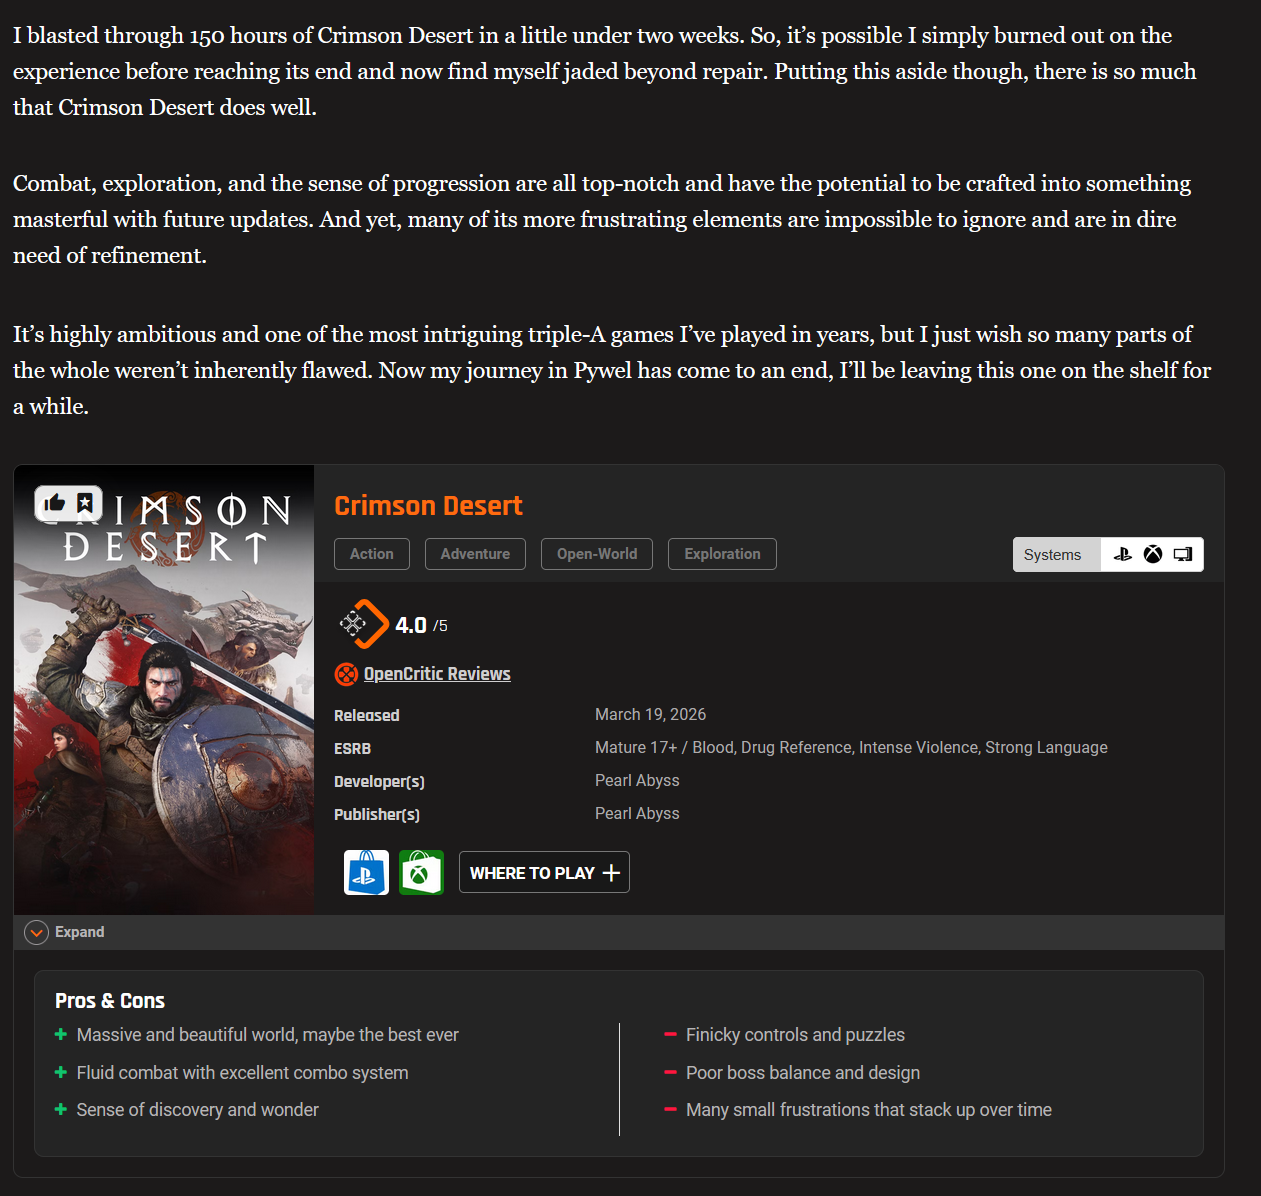Click 'Poor boss balance and design' con
Image resolution: width=1261 pixels, height=1196 pixels.
[803, 1073]
